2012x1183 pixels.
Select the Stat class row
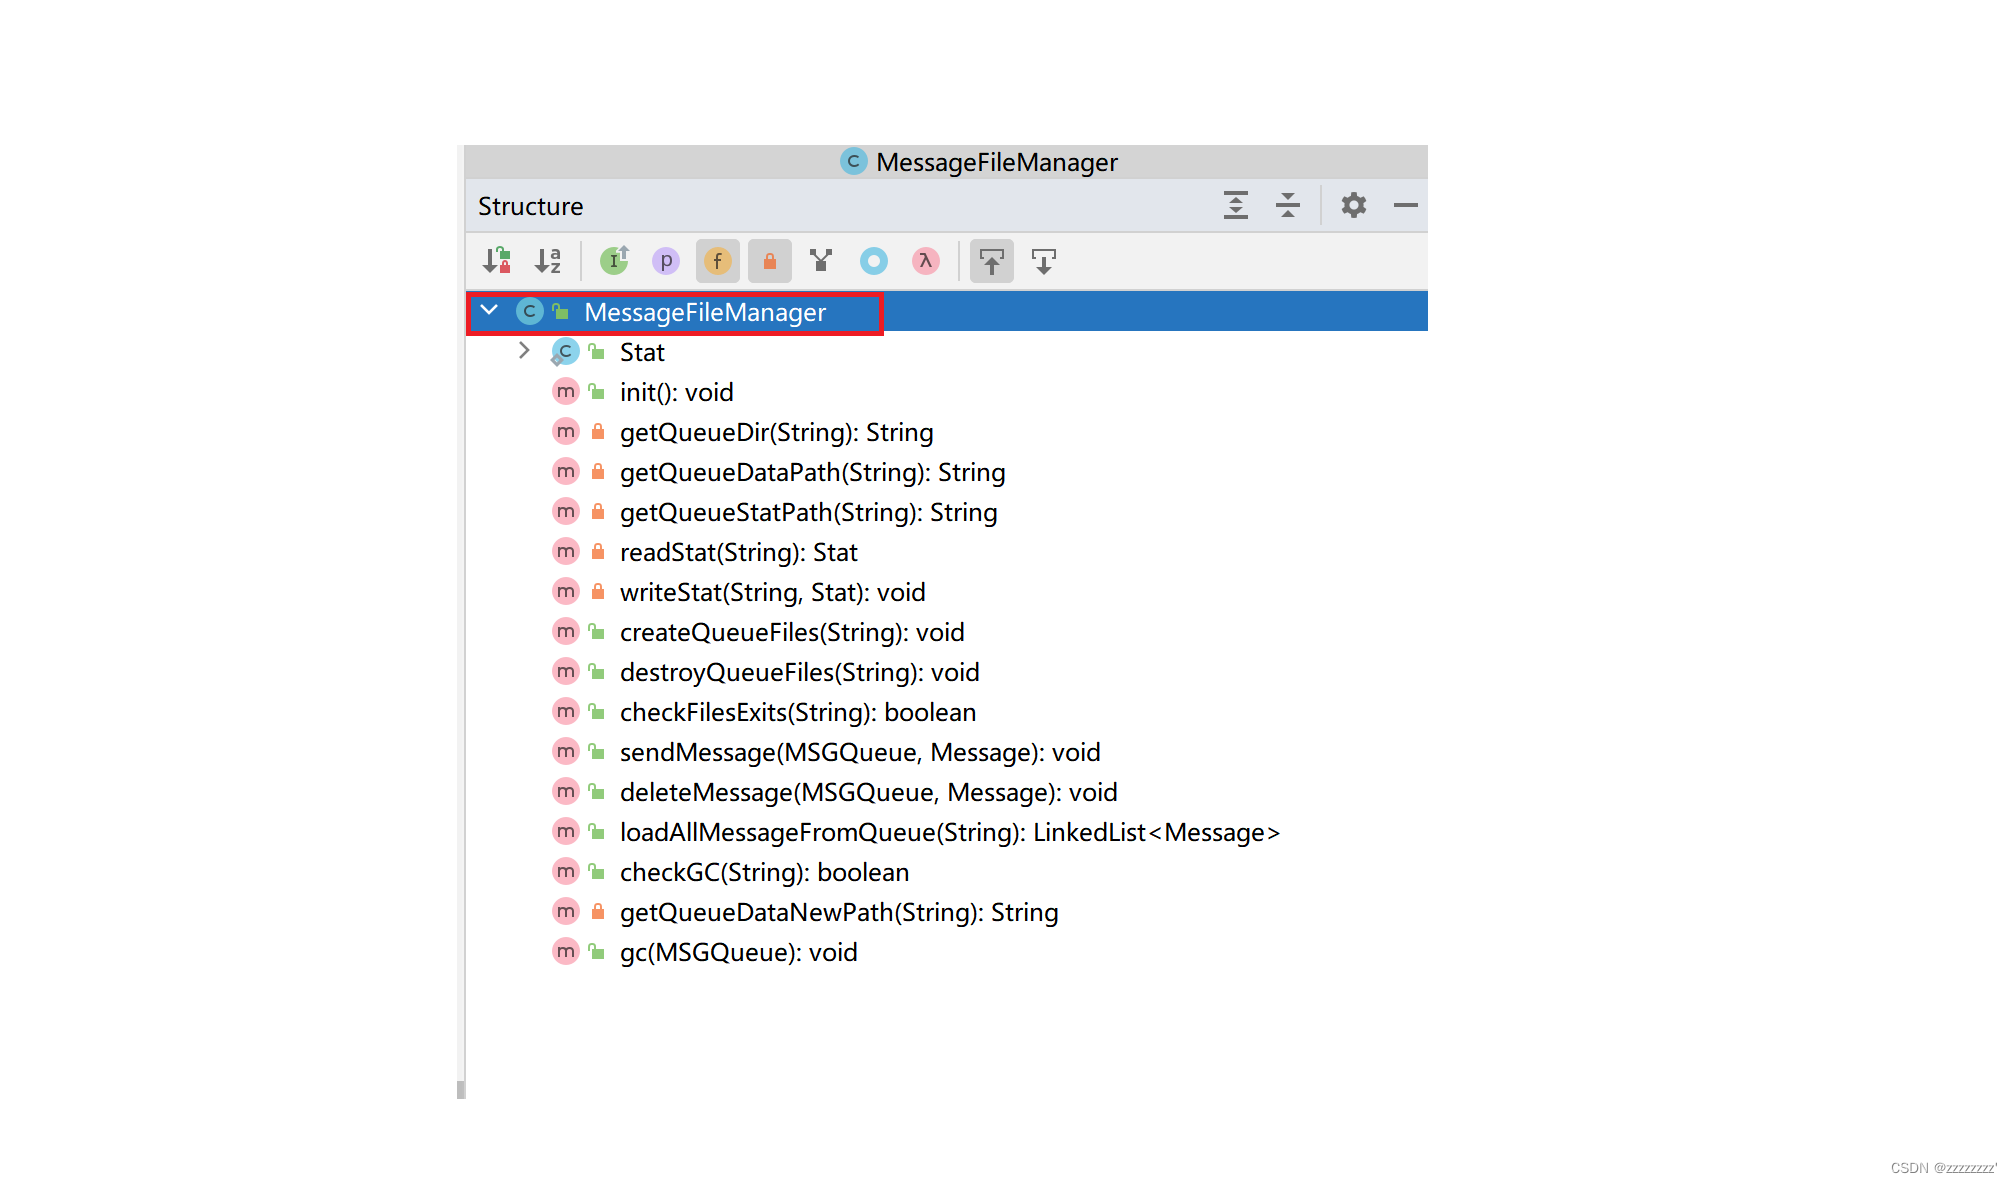pos(947,352)
